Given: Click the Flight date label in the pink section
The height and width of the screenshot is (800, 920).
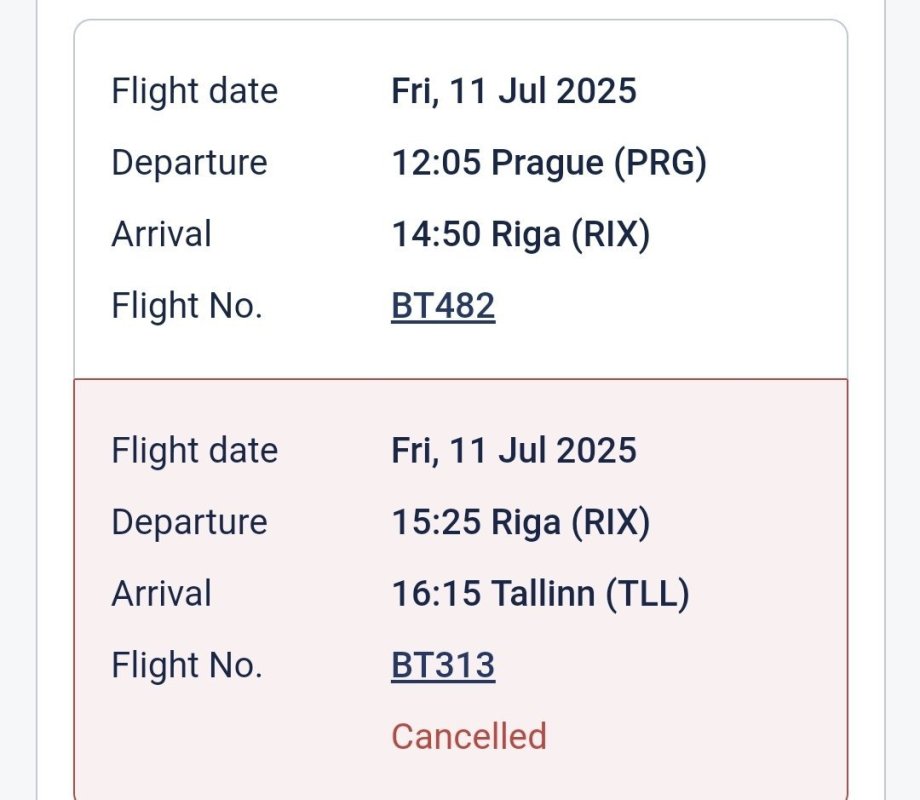Looking at the screenshot, I should (194, 450).
